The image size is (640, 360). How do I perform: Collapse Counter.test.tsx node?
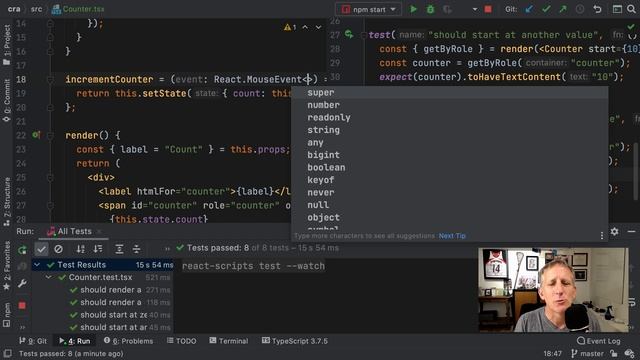point(49,277)
